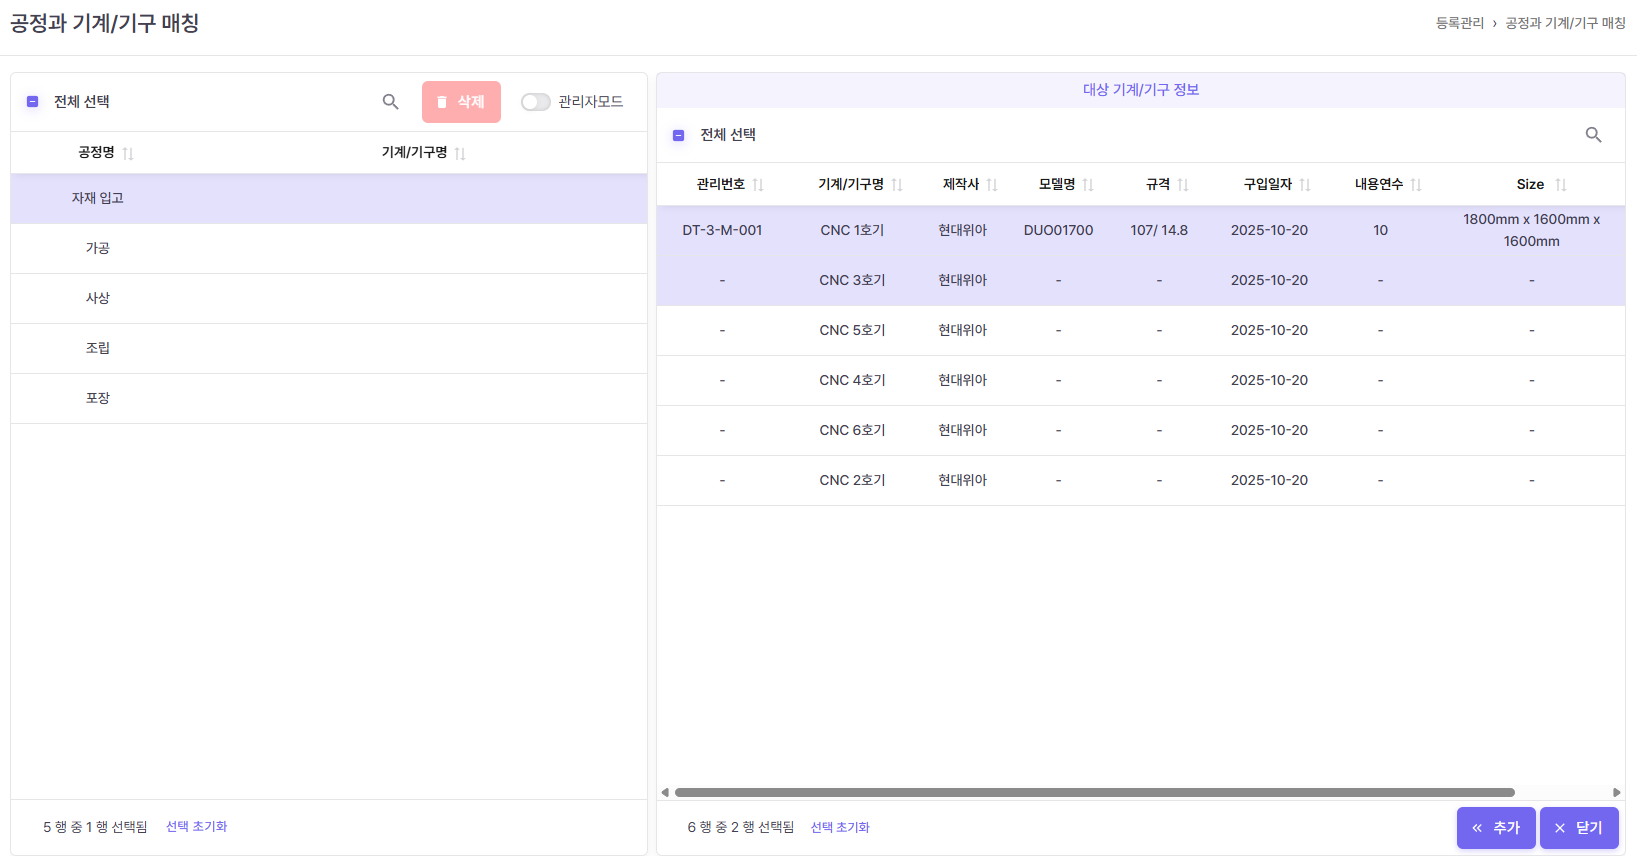Sort by 관리번호 column sort icon
This screenshot has width=1637, height=863.
pos(758,185)
